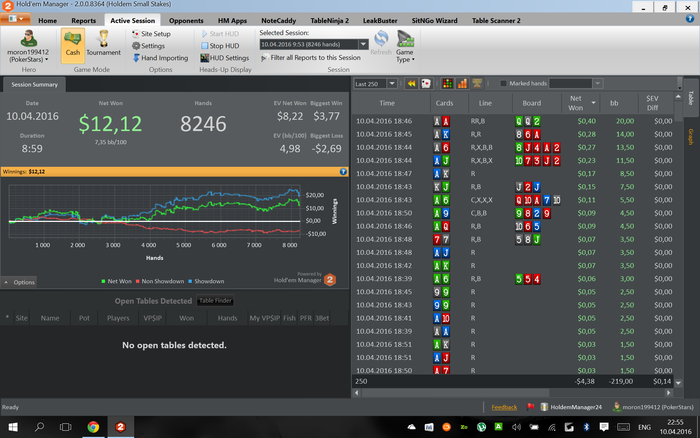Click Start HUD
Screen dimensions: 700x438
pyautogui.click(x=220, y=33)
